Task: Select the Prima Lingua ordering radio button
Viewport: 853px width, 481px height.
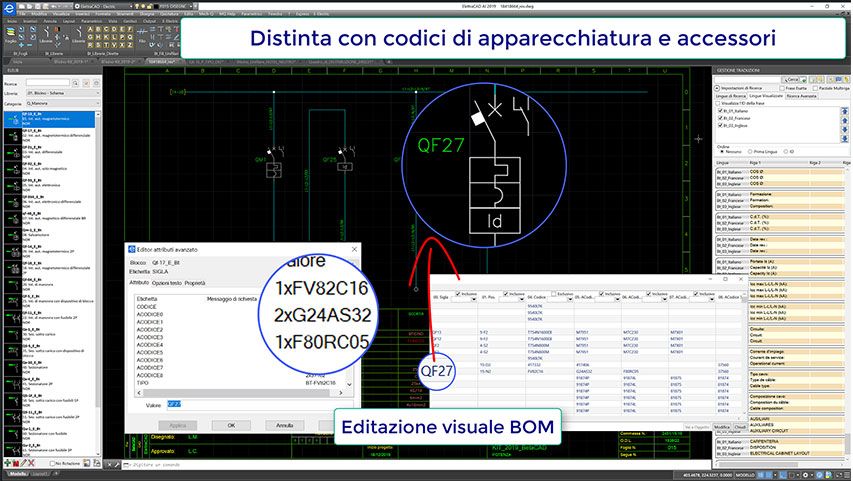Action: (x=750, y=152)
